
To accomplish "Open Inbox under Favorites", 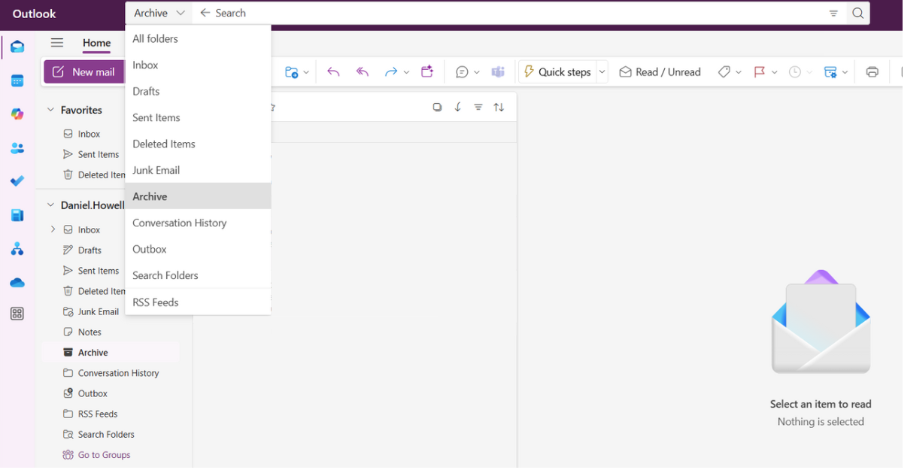I will tap(89, 134).
